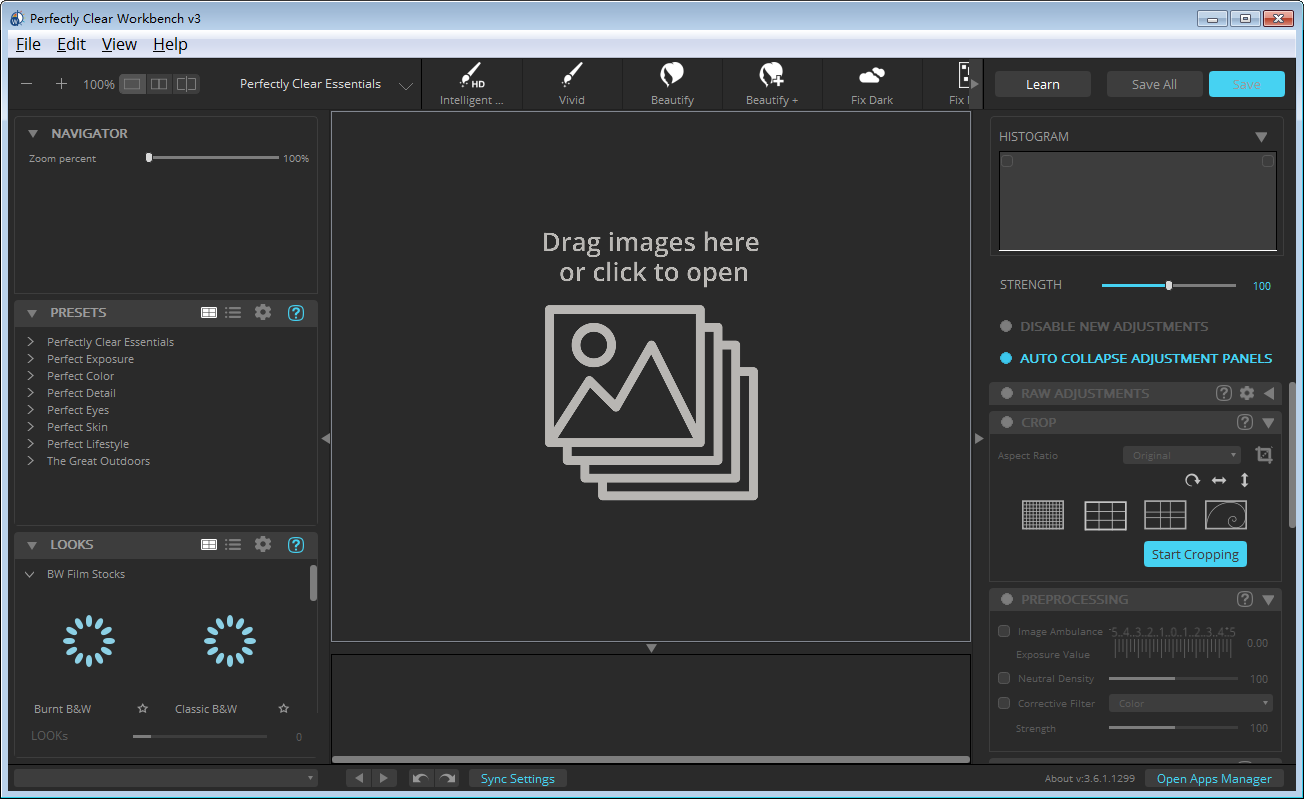The width and height of the screenshot is (1304, 799).
Task: Select the fine grid crop overlay
Action: 1043,515
